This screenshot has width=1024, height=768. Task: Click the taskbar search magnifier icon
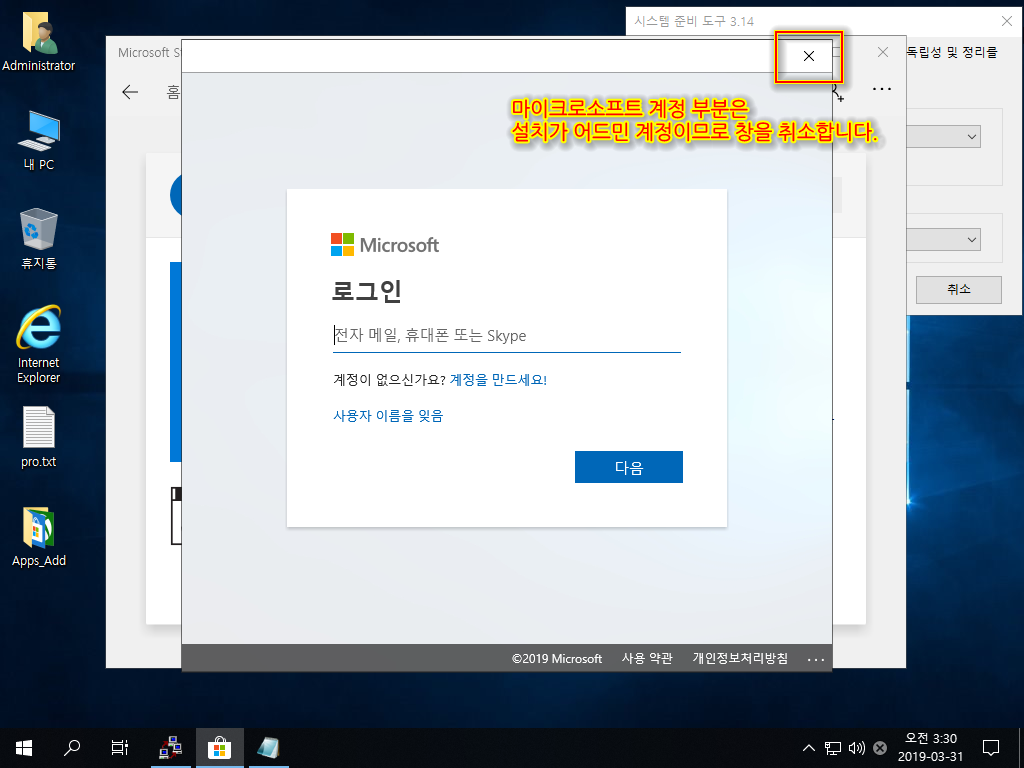72,748
